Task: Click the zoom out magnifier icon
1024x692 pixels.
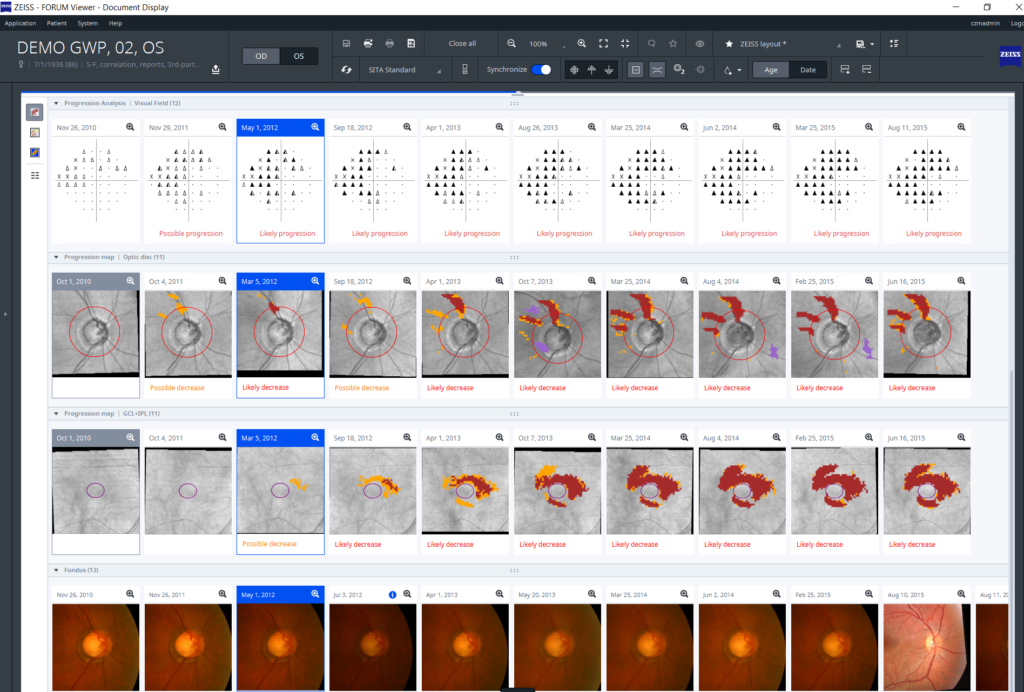Action: (x=511, y=44)
